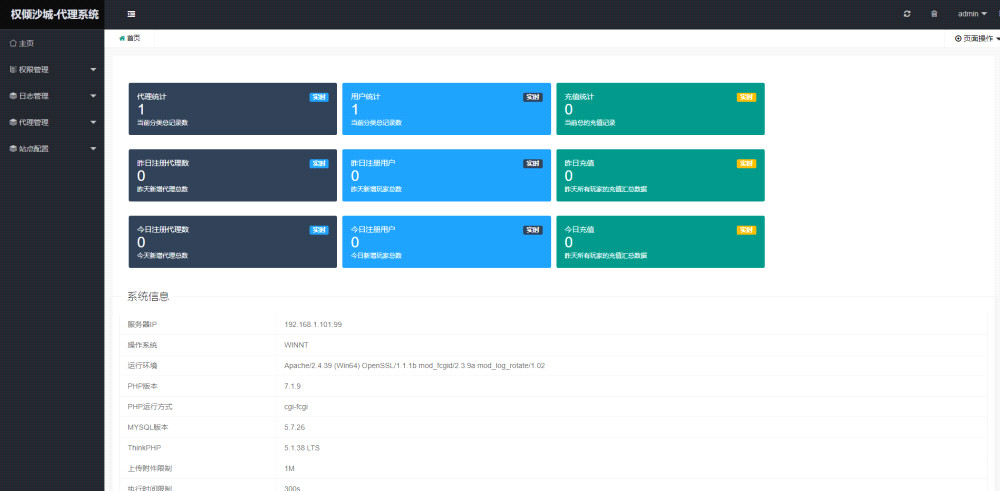
Task: Click the trash icon beside admin
Action: [934, 14]
